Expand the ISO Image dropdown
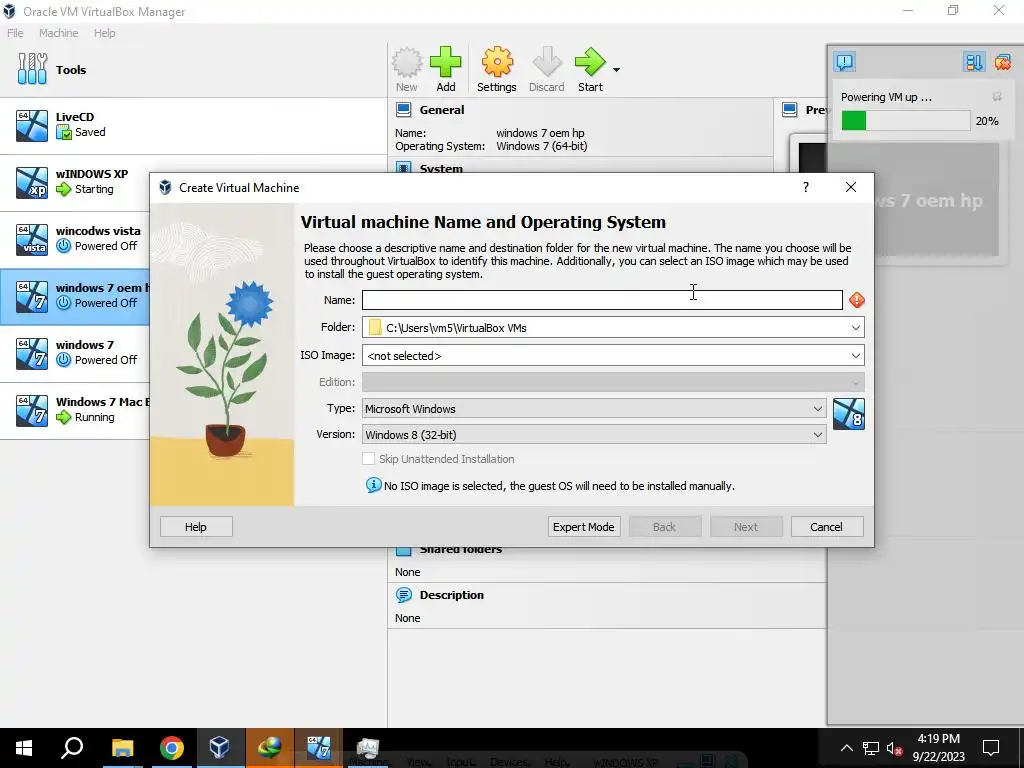This screenshot has width=1024, height=768. click(856, 356)
